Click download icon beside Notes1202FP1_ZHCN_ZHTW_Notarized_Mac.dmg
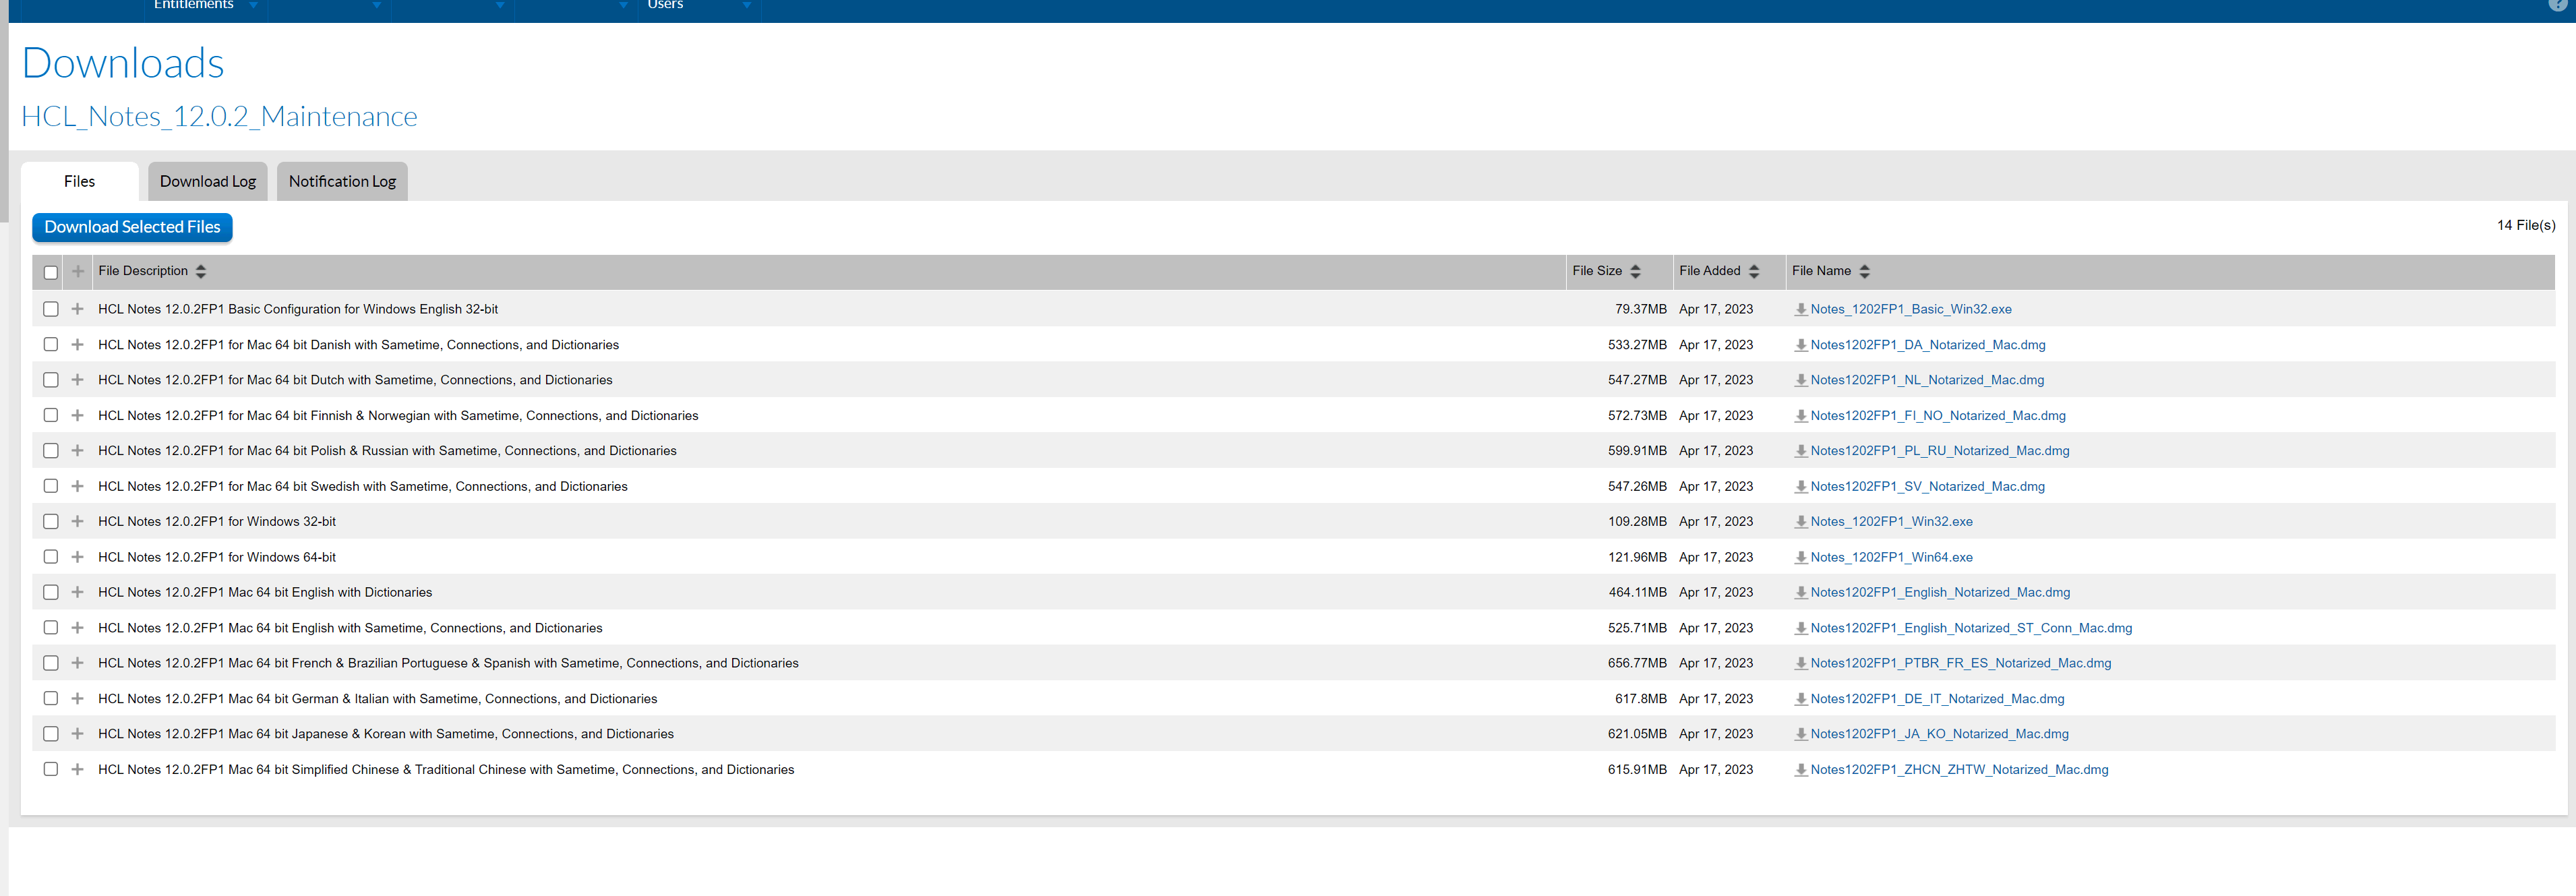Screen dimensions: 2576x896 coord(1800,770)
